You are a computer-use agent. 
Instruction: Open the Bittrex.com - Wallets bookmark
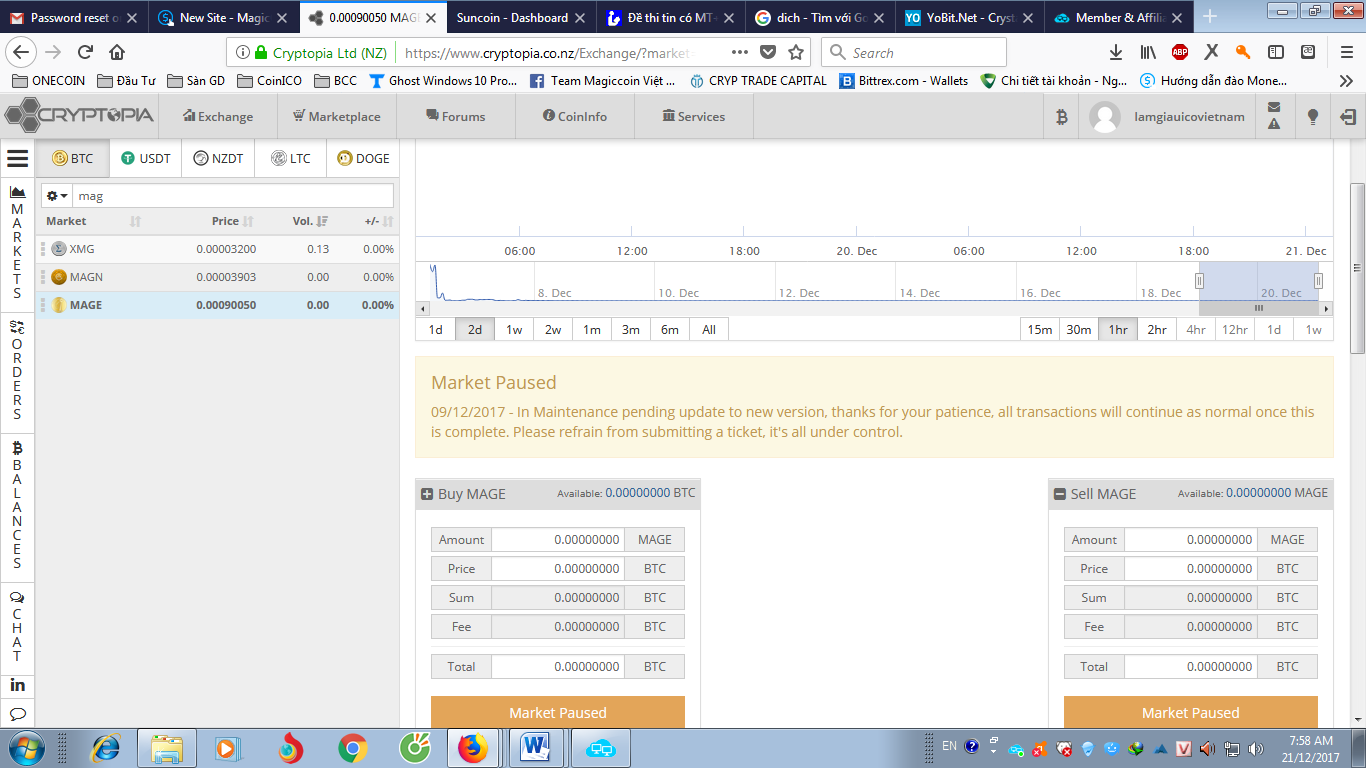click(903, 81)
